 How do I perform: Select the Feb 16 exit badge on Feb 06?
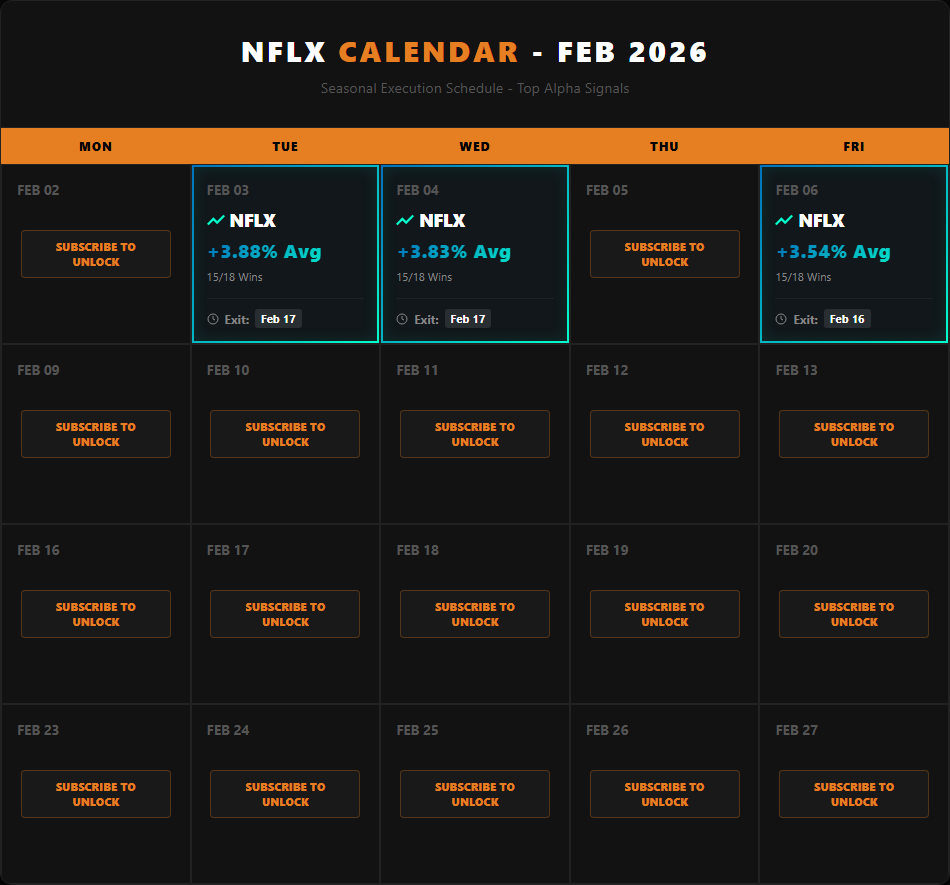[847, 318]
